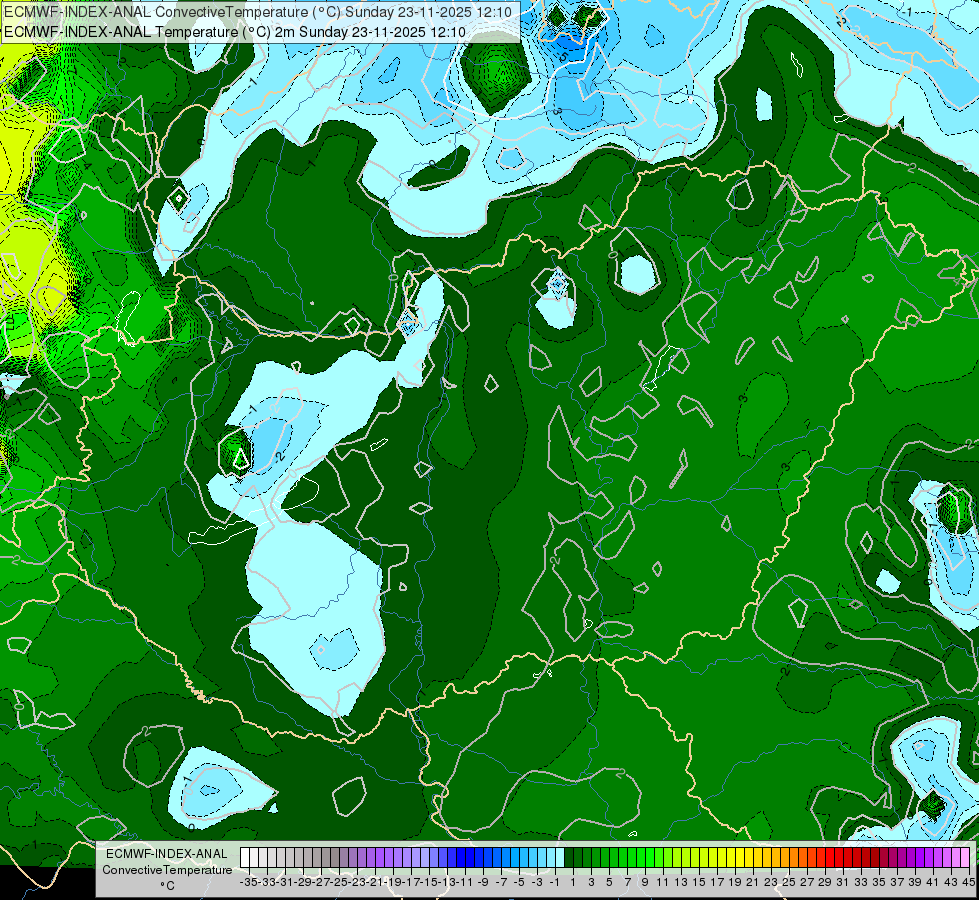Click the legend's '°C' unit label
Image resolution: width=979 pixels, height=900 pixels.
(167, 886)
